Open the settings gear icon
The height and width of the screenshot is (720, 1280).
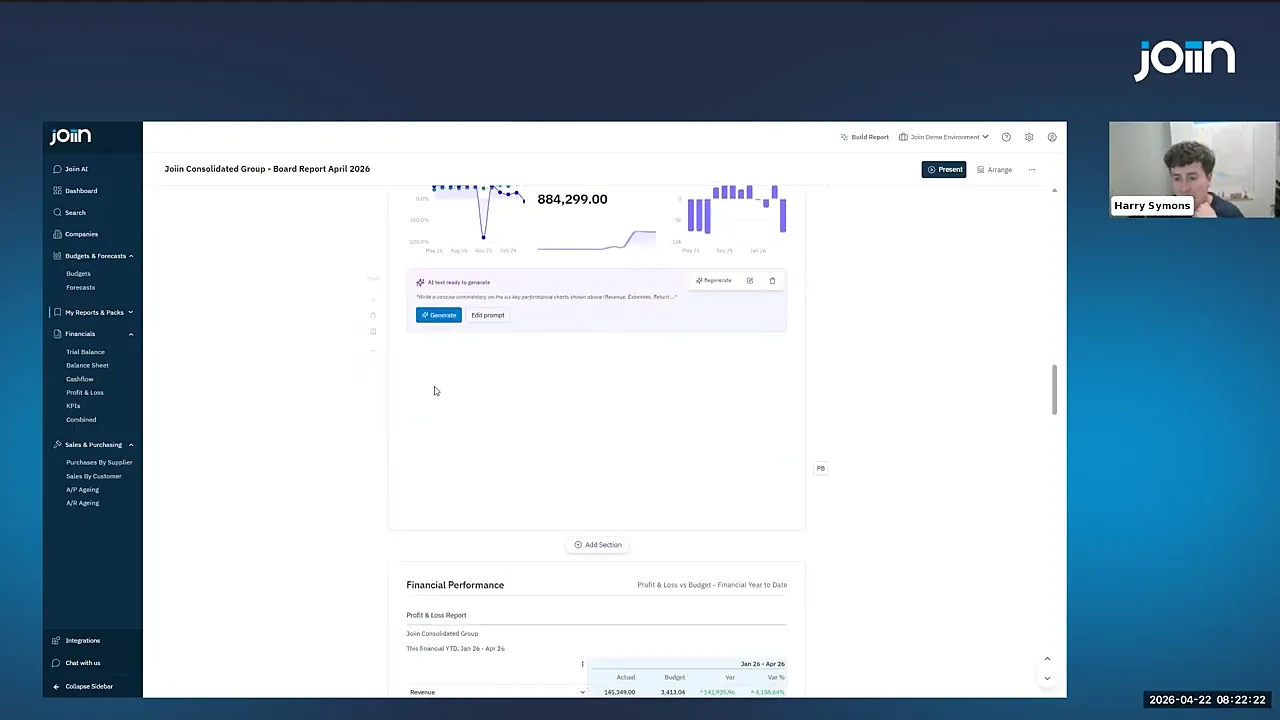pyautogui.click(x=1029, y=137)
